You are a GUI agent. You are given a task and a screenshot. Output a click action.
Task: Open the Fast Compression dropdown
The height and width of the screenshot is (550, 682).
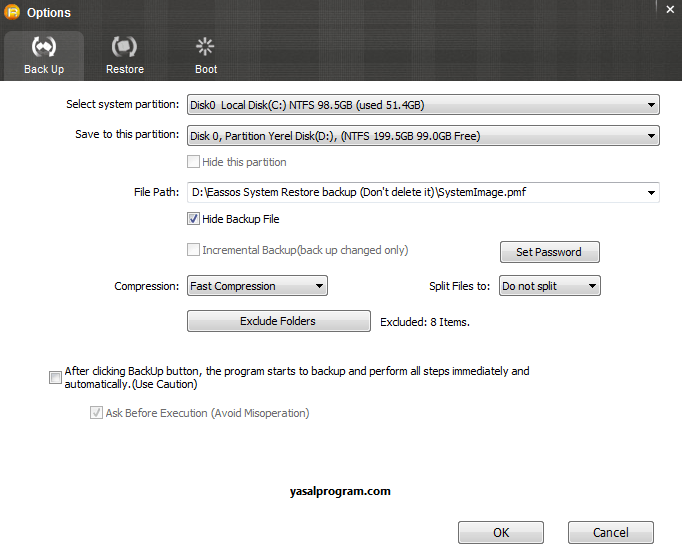pos(319,286)
